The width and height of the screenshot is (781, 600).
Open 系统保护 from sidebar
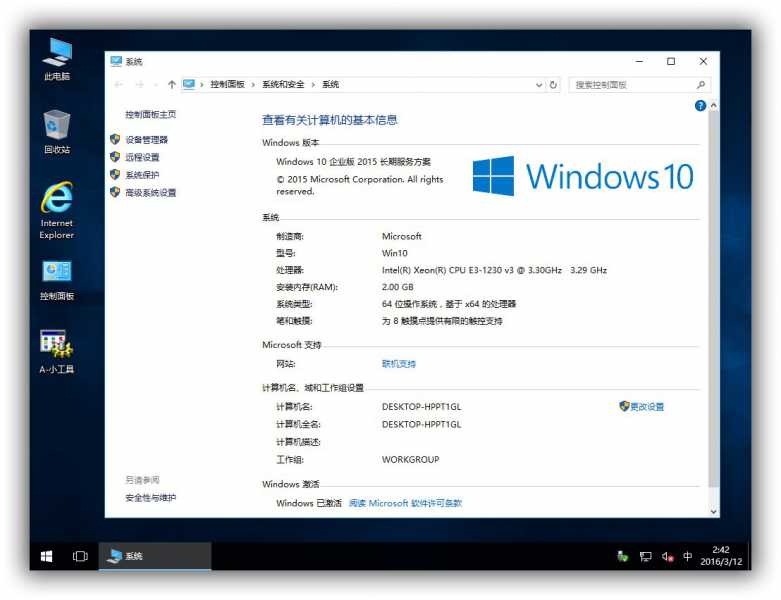click(142, 175)
